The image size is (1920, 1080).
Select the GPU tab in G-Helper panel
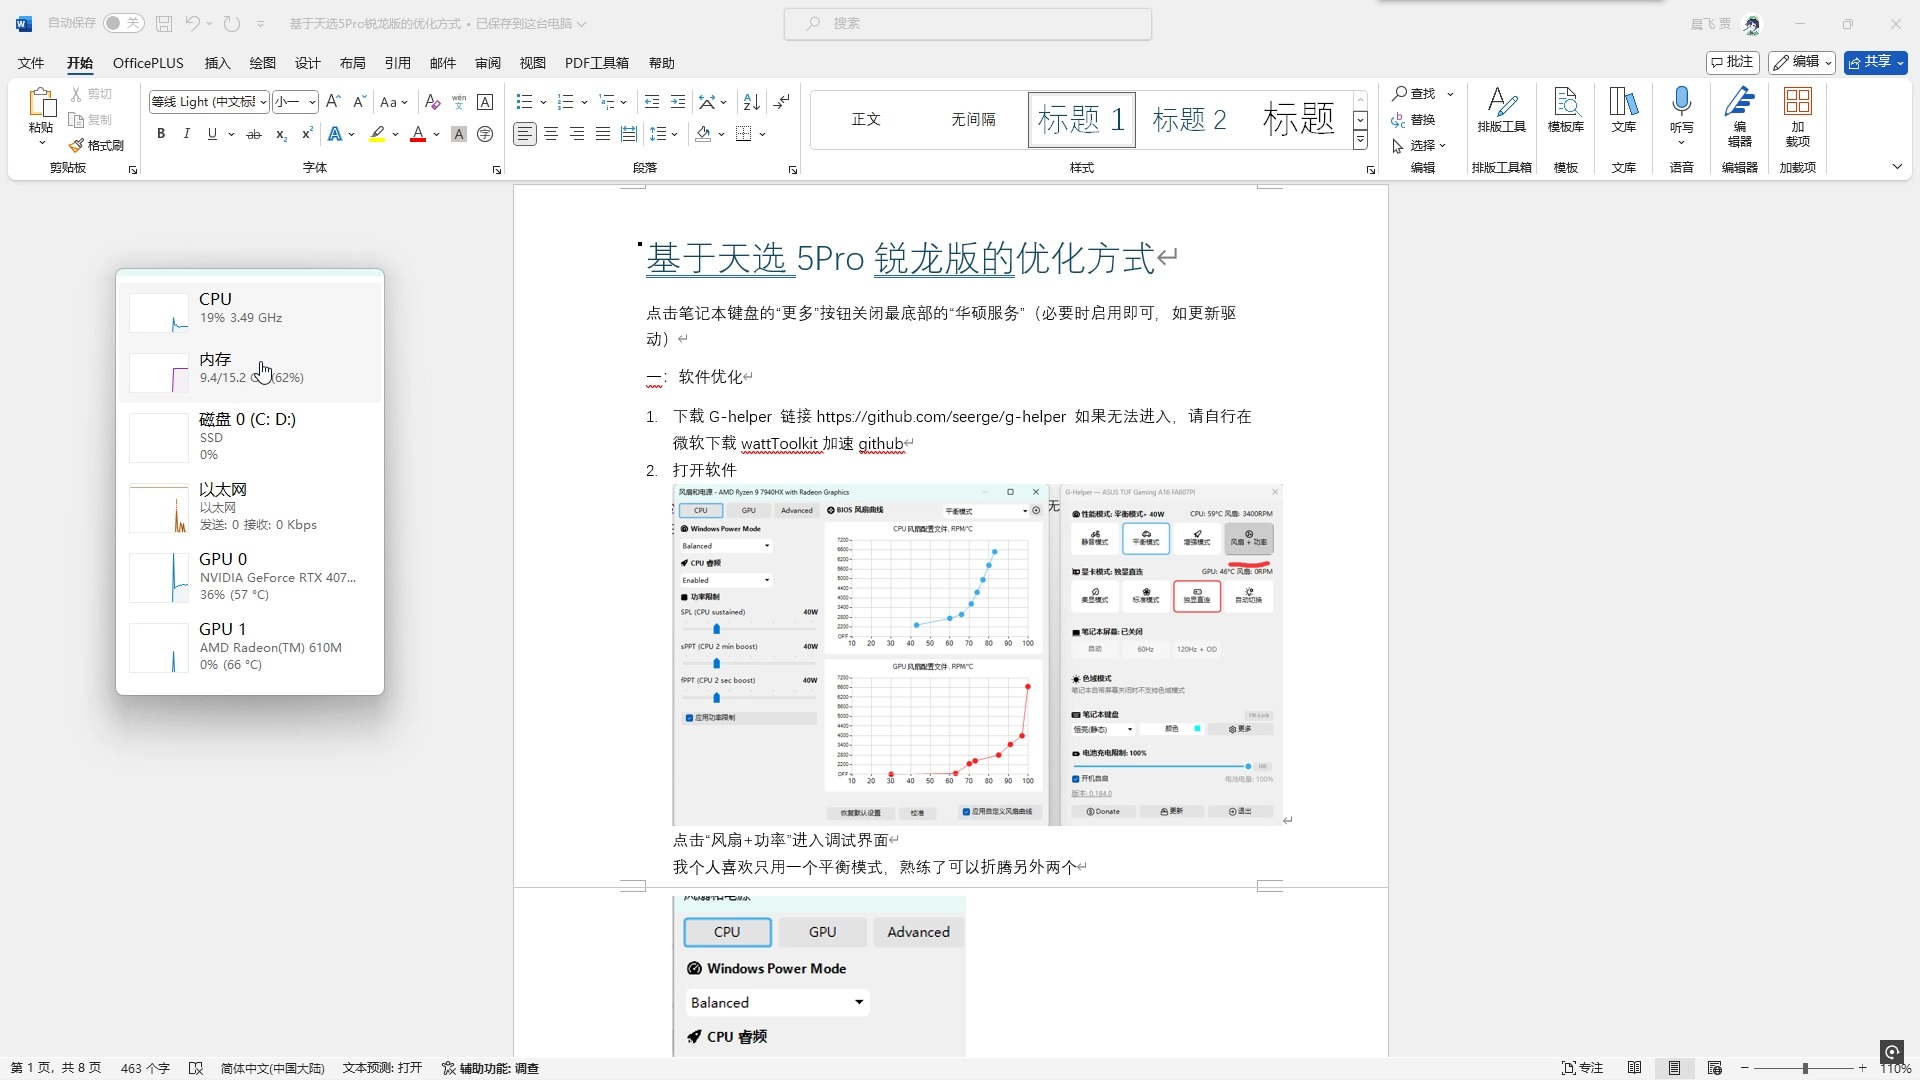(x=823, y=931)
